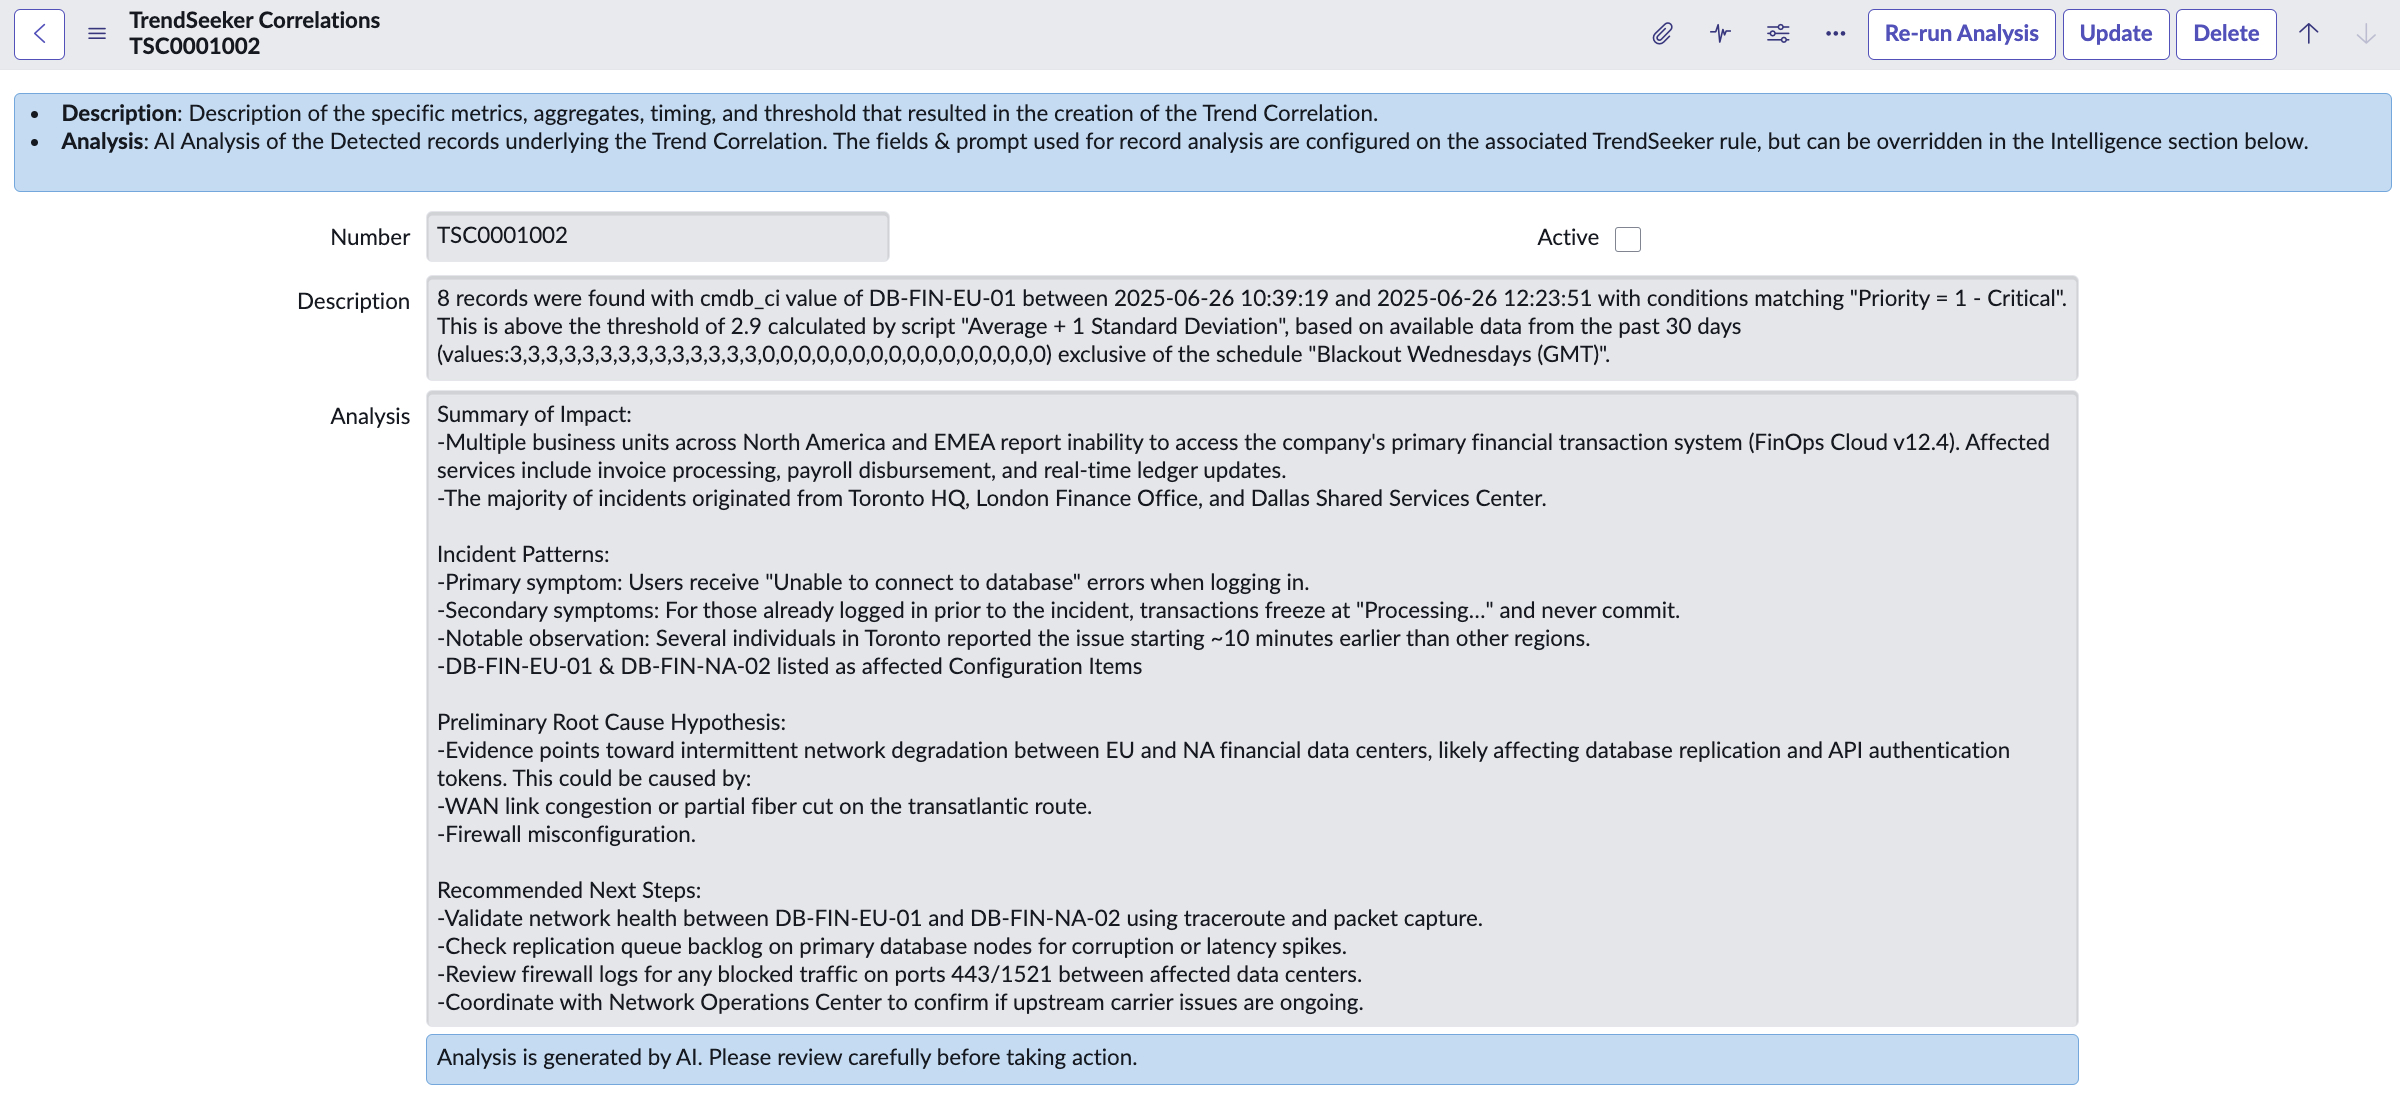Toggle the Active checkbox
The height and width of the screenshot is (1100, 2400).
[x=1628, y=239]
